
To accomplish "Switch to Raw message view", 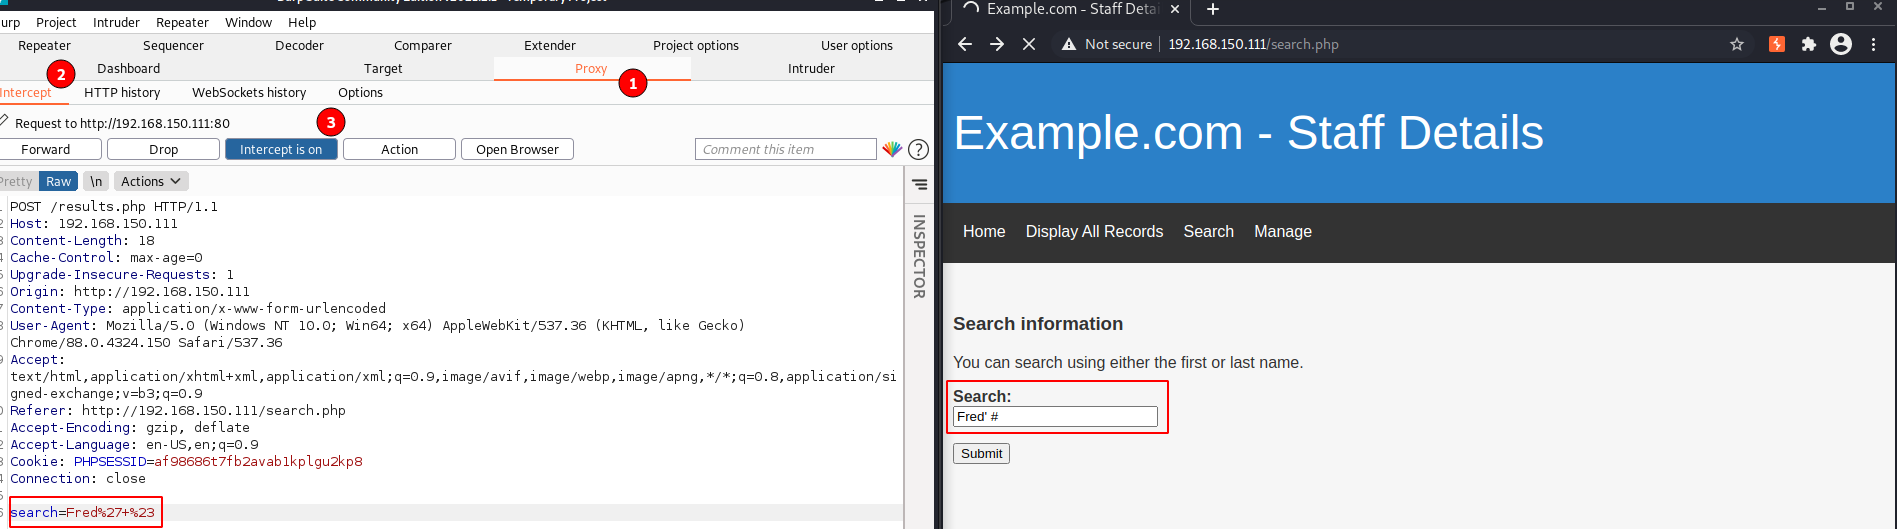I will [58, 181].
